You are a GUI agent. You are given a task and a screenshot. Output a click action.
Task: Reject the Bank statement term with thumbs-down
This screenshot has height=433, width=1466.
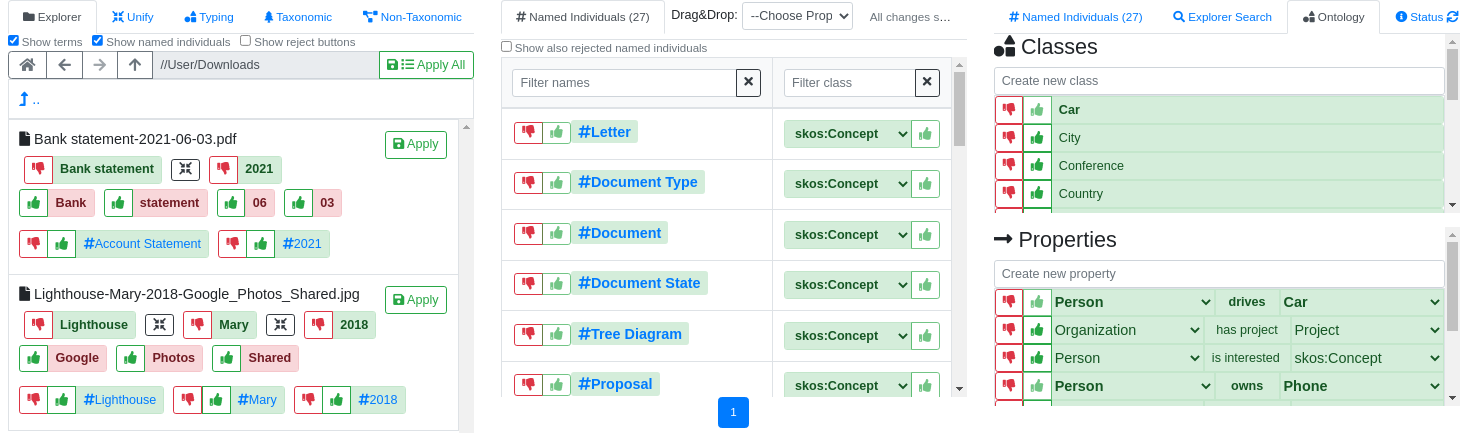tap(38, 170)
